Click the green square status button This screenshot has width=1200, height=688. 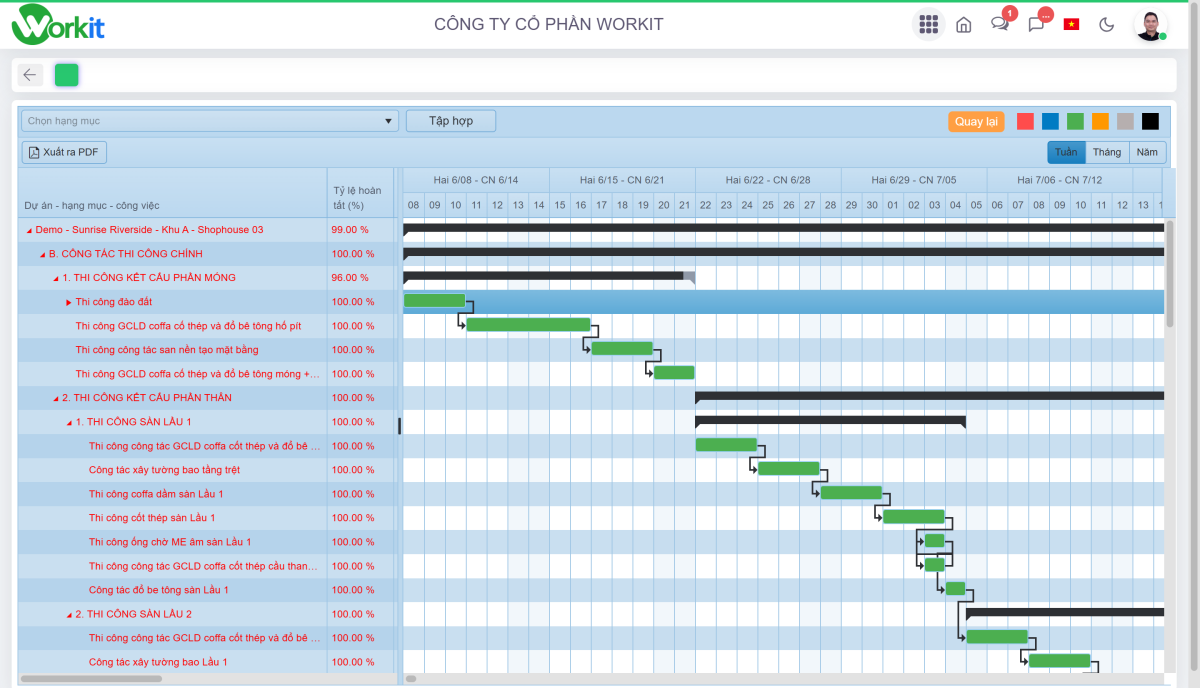point(67,75)
